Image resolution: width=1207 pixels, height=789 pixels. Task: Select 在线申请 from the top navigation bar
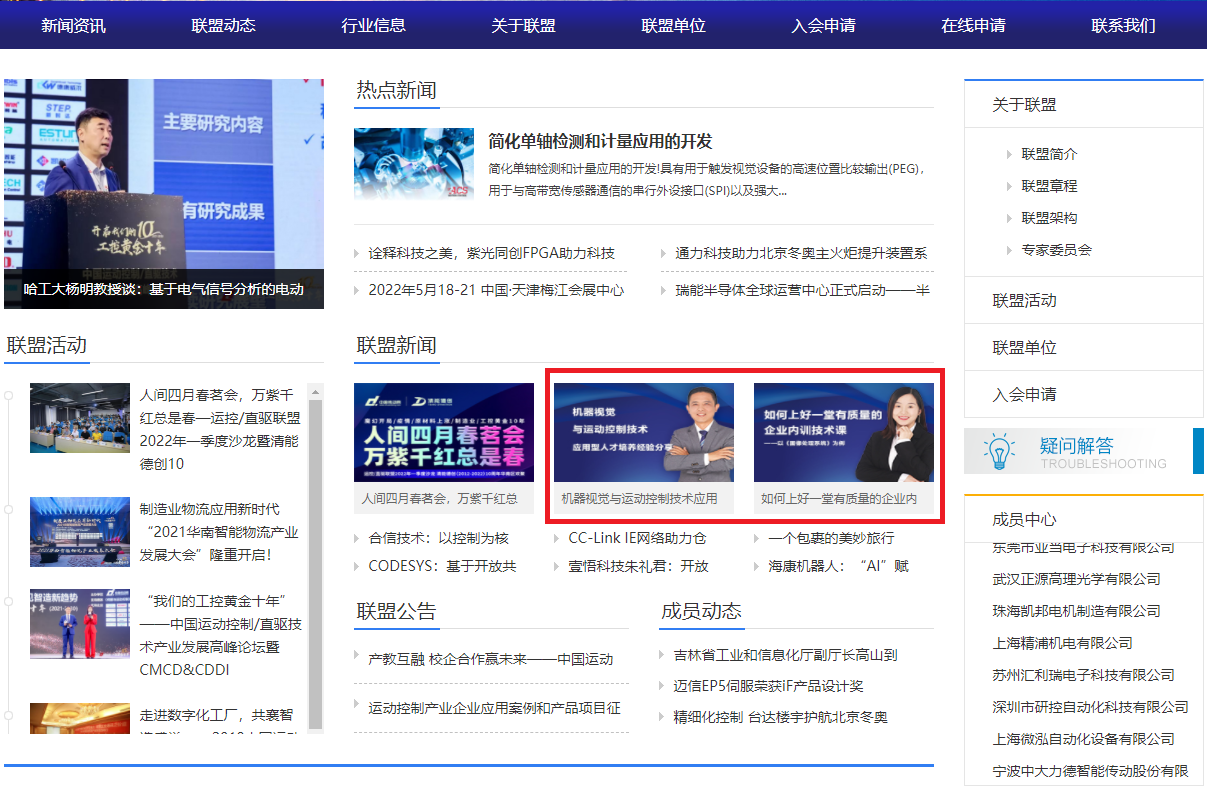click(x=973, y=25)
